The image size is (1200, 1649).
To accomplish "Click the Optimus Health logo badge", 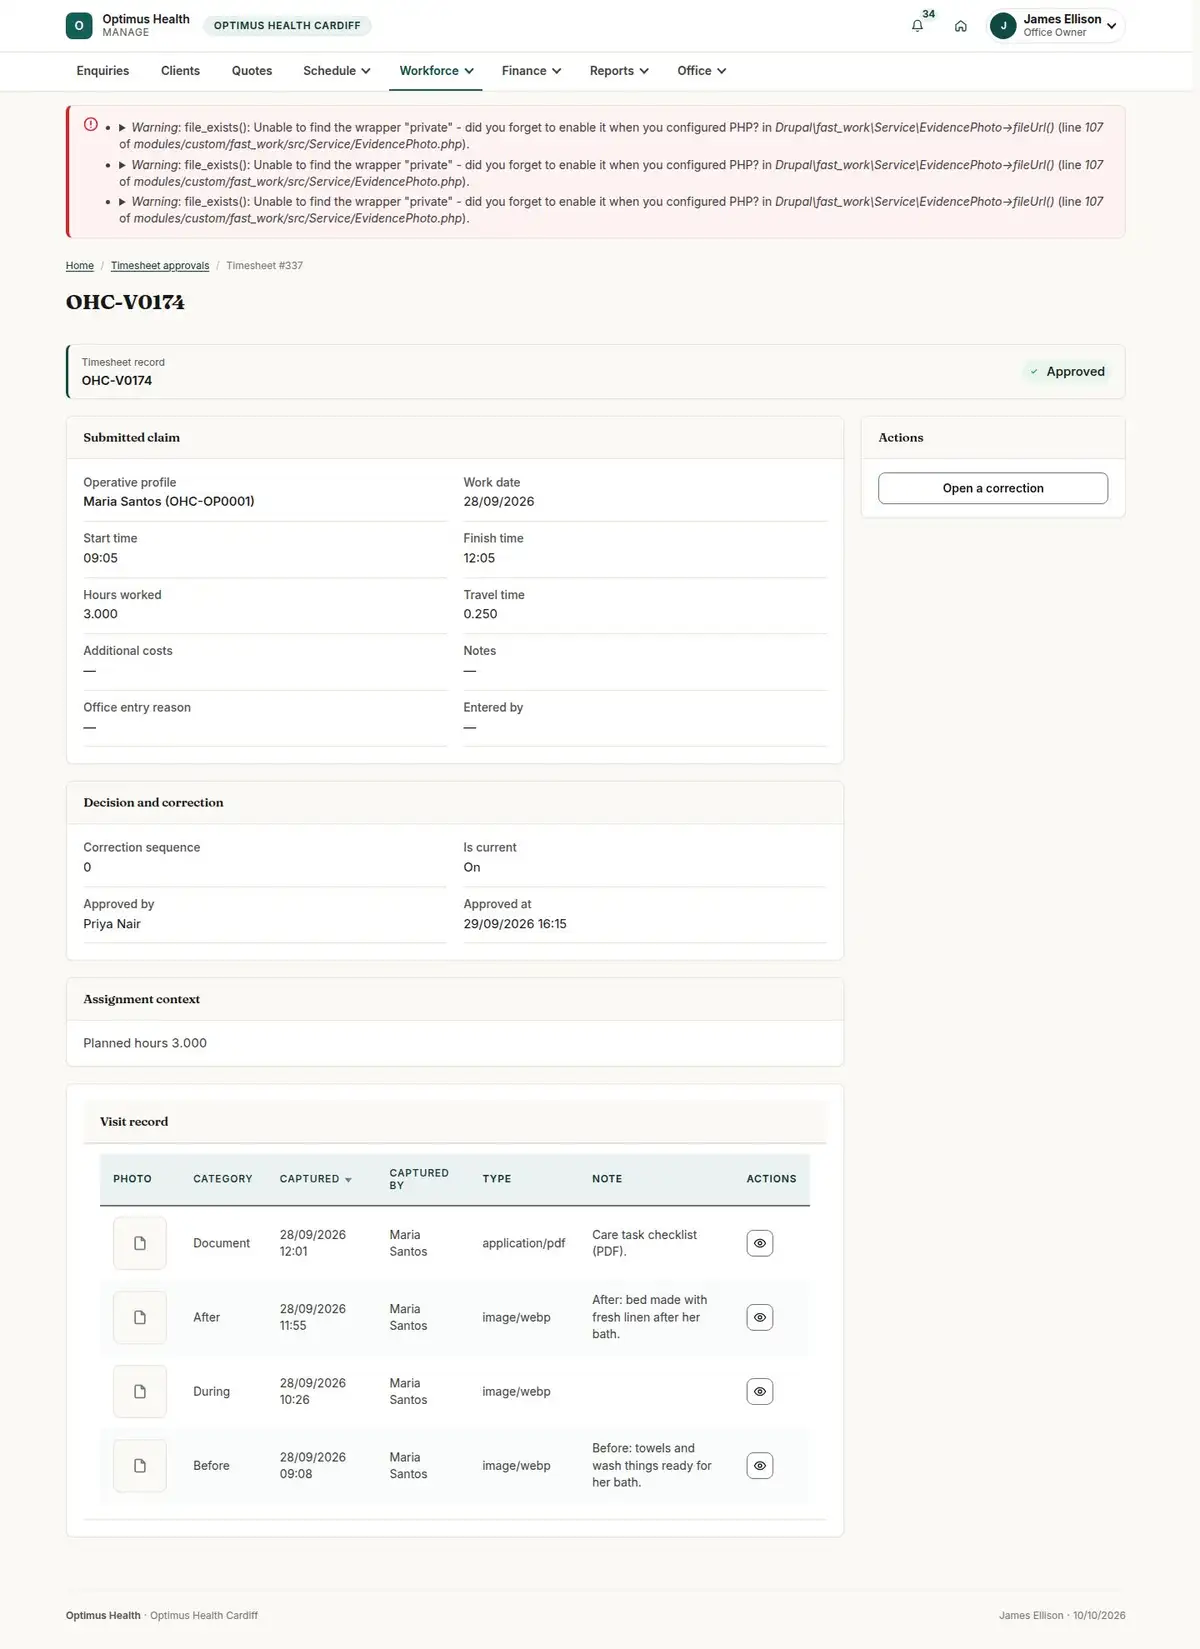I will (x=79, y=26).
